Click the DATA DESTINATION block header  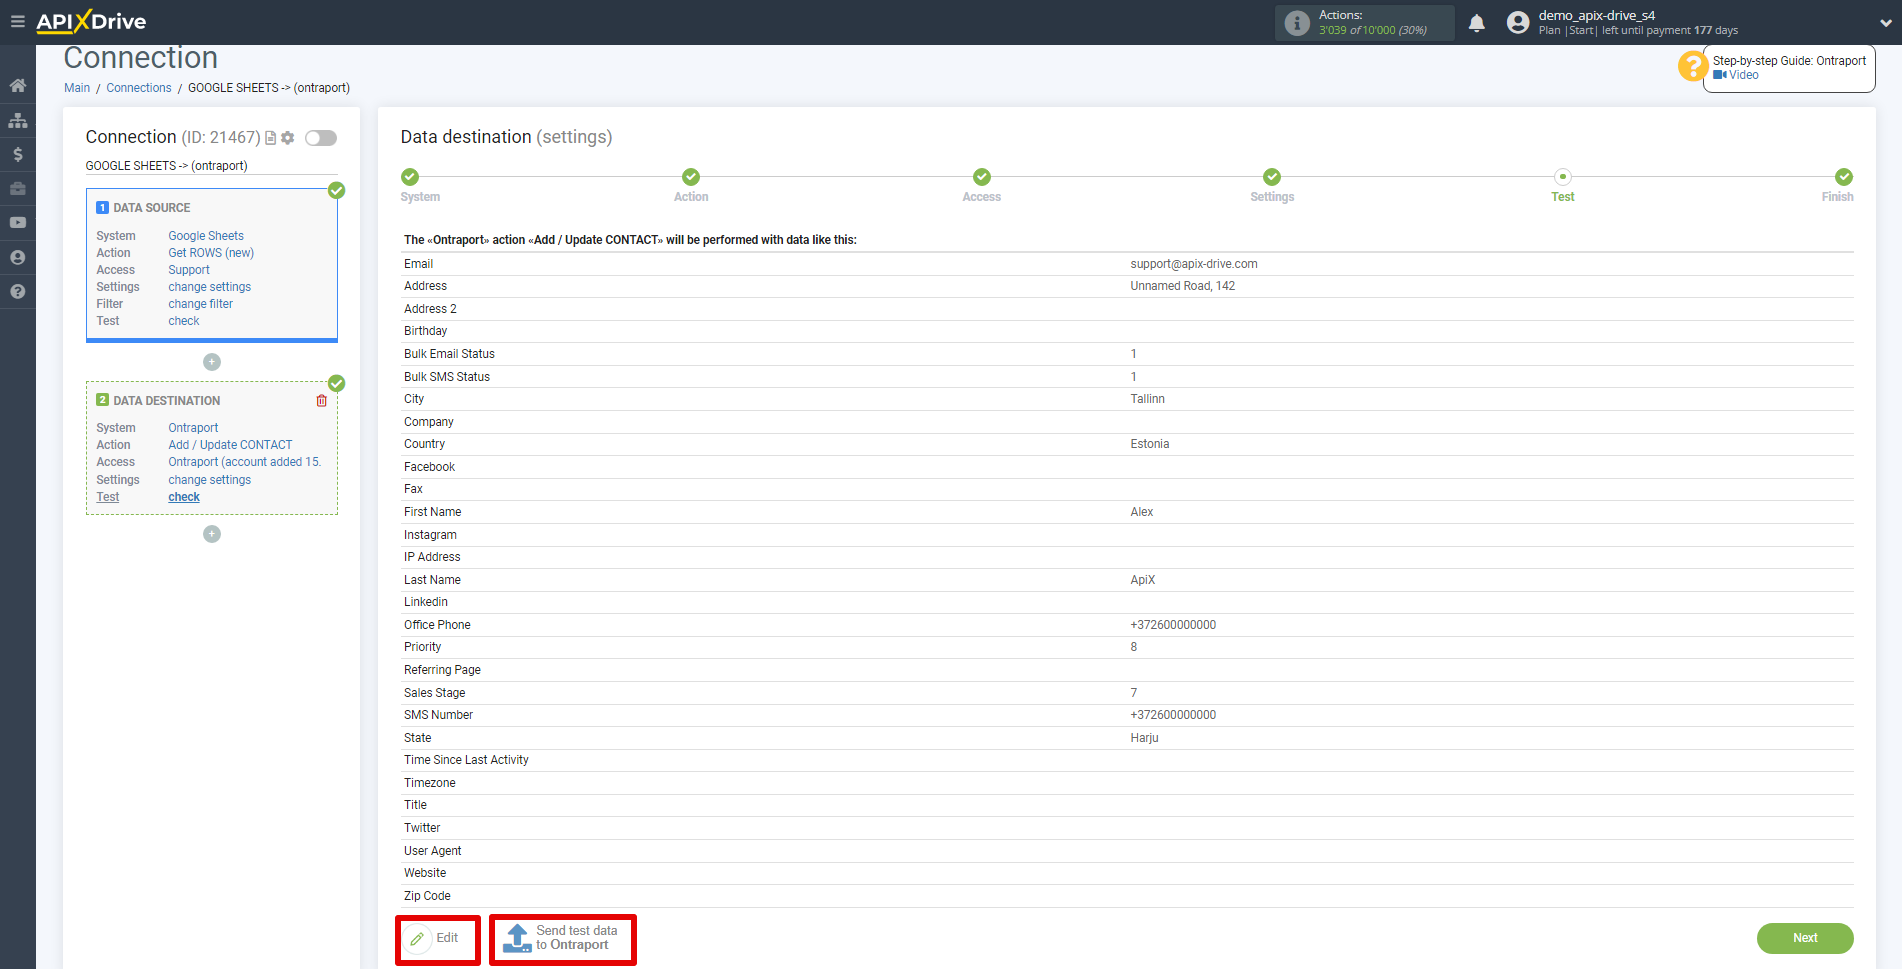point(158,400)
